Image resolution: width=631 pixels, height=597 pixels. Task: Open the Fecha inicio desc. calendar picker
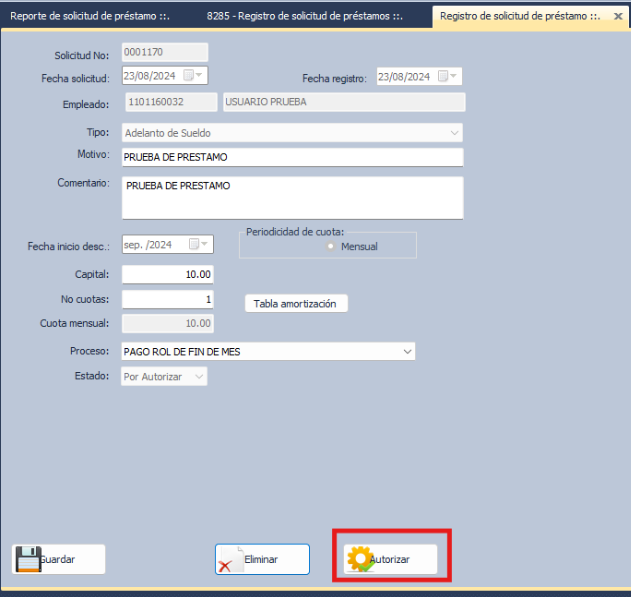click(203, 244)
